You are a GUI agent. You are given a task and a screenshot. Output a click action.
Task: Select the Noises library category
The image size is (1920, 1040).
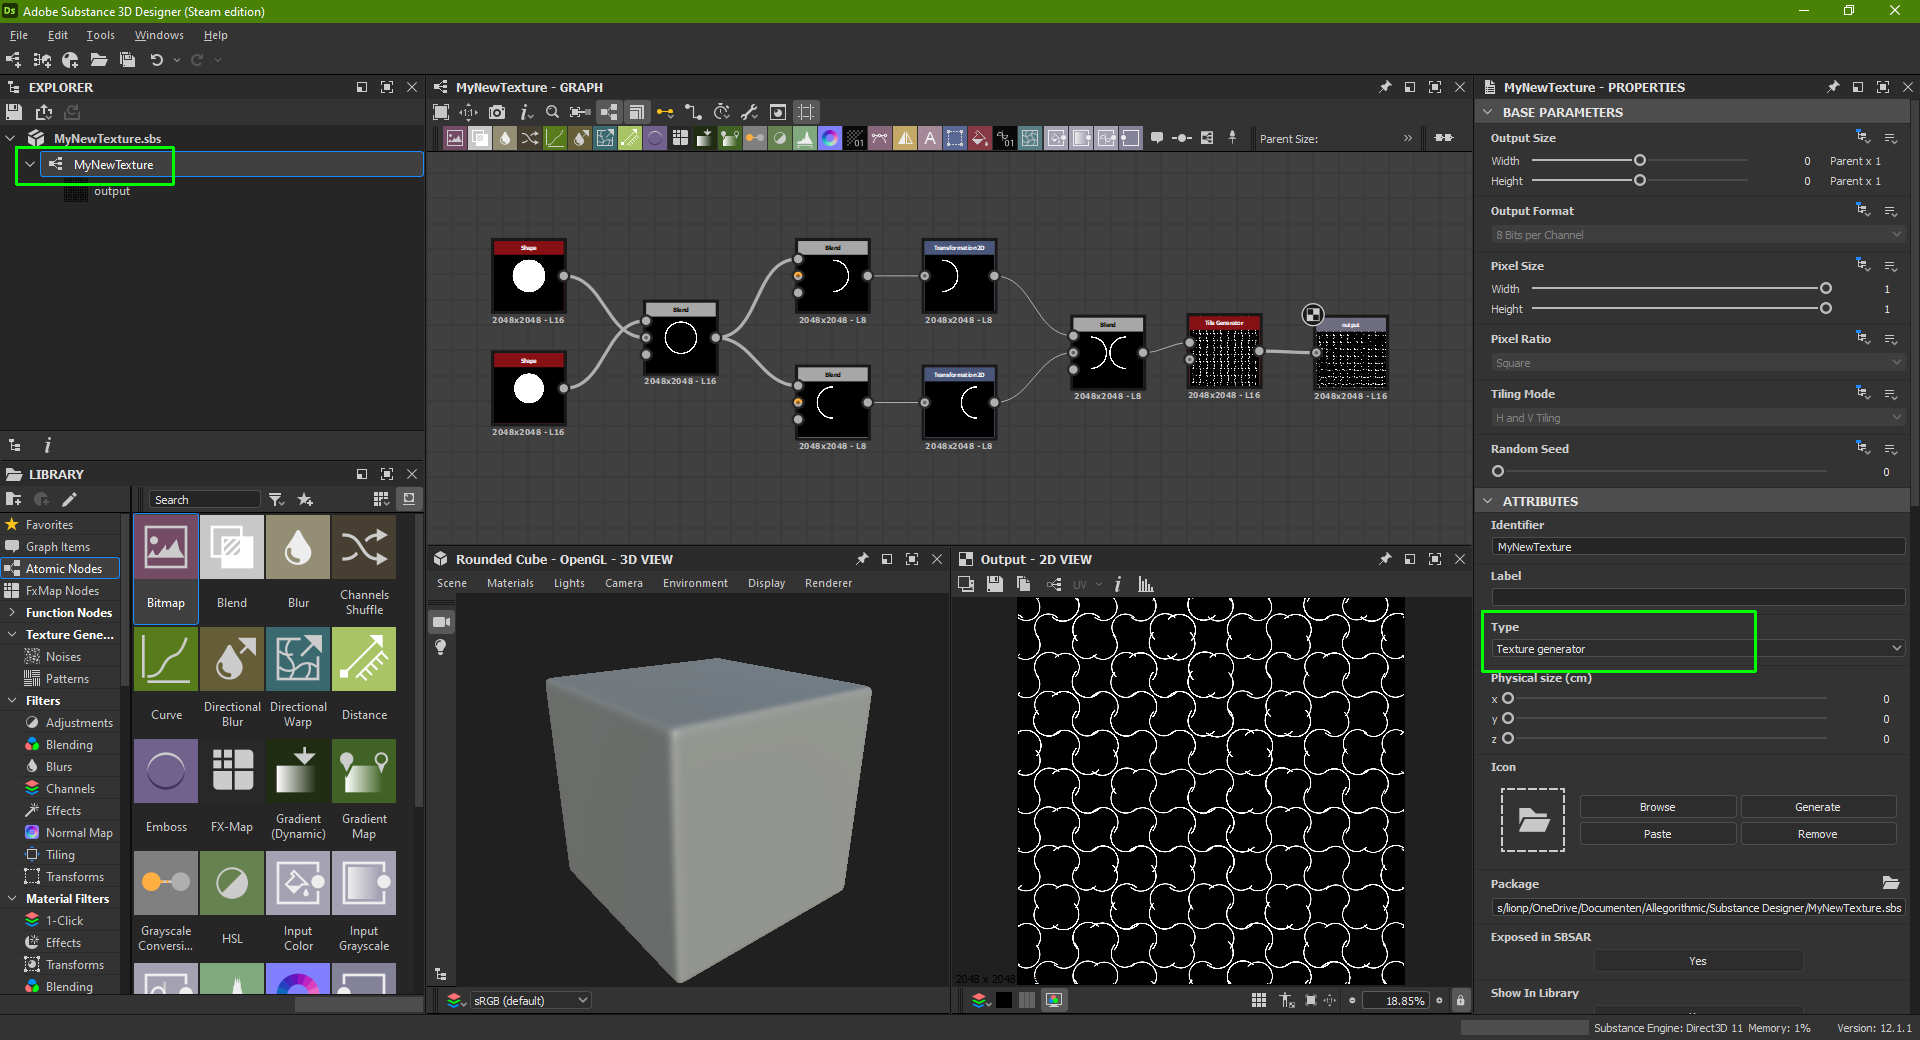(x=63, y=657)
